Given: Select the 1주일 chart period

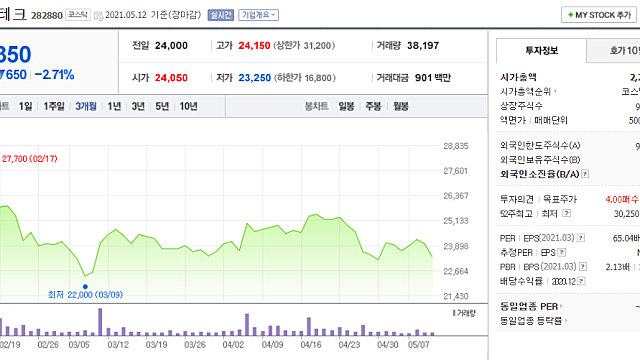Looking at the screenshot, I should pyautogui.click(x=54, y=107).
